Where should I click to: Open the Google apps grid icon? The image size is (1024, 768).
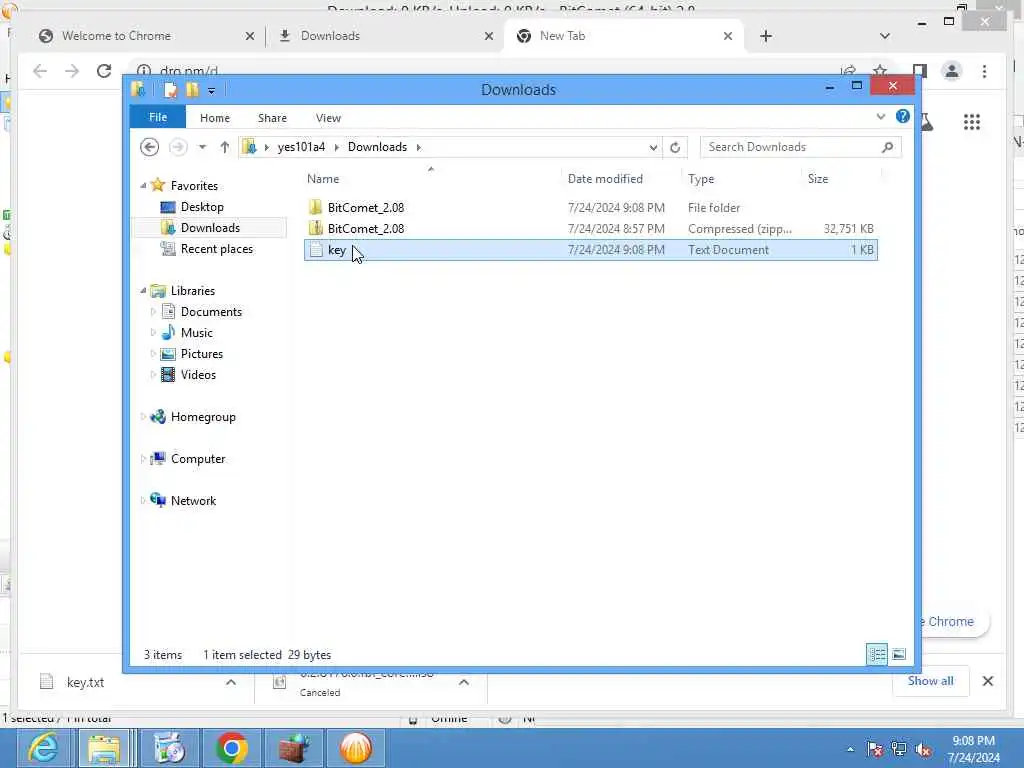(x=972, y=122)
